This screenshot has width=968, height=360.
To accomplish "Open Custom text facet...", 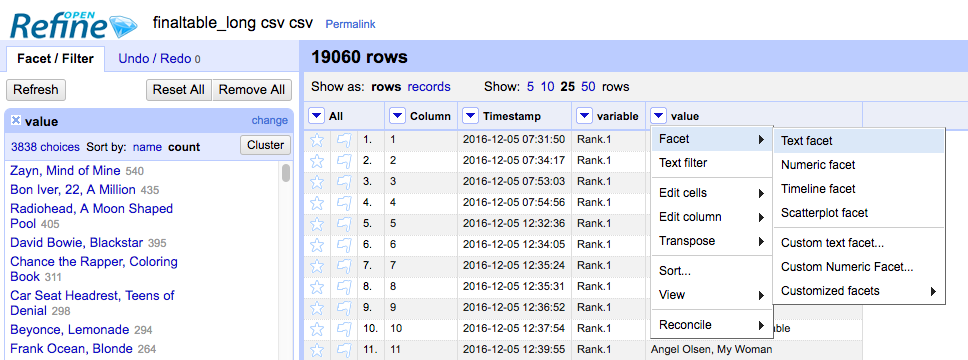I will (859, 243).
